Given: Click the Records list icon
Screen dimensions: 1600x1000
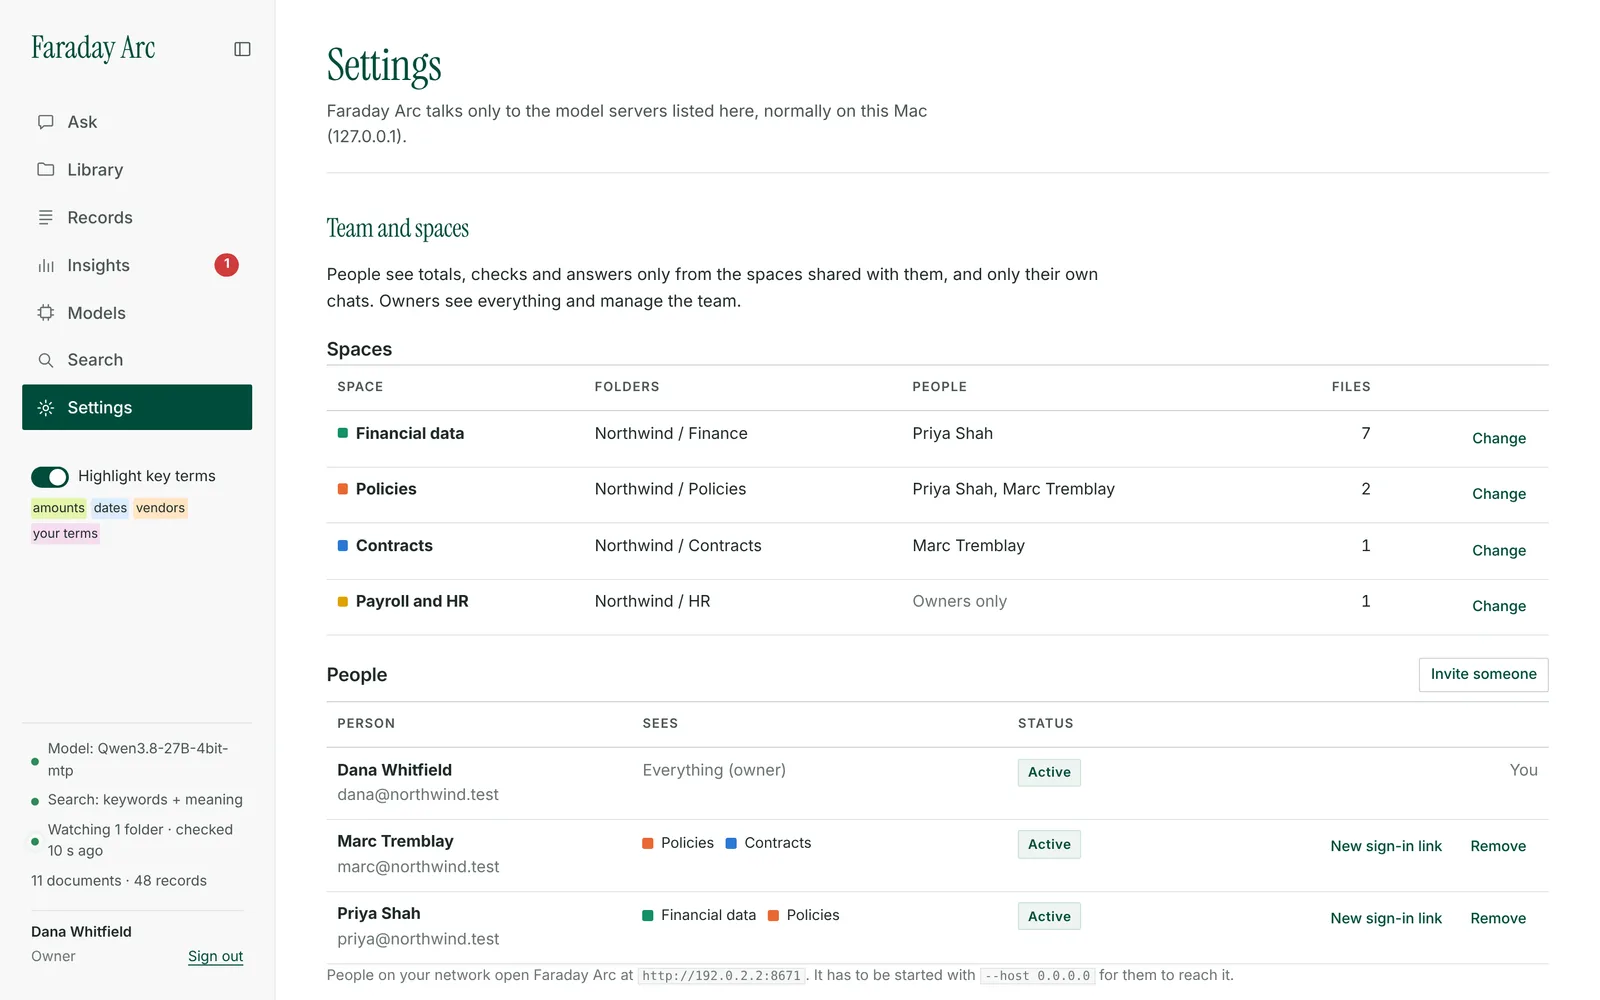Looking at the screenshot, I should click(46, 217).
